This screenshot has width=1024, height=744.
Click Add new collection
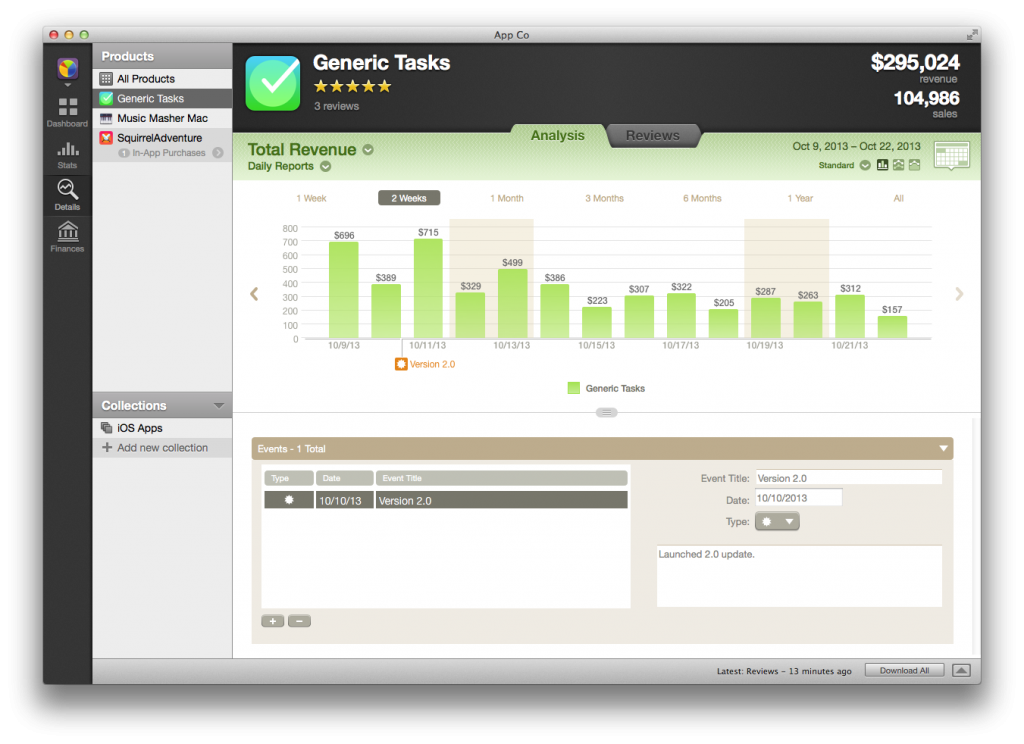[162, 447]
